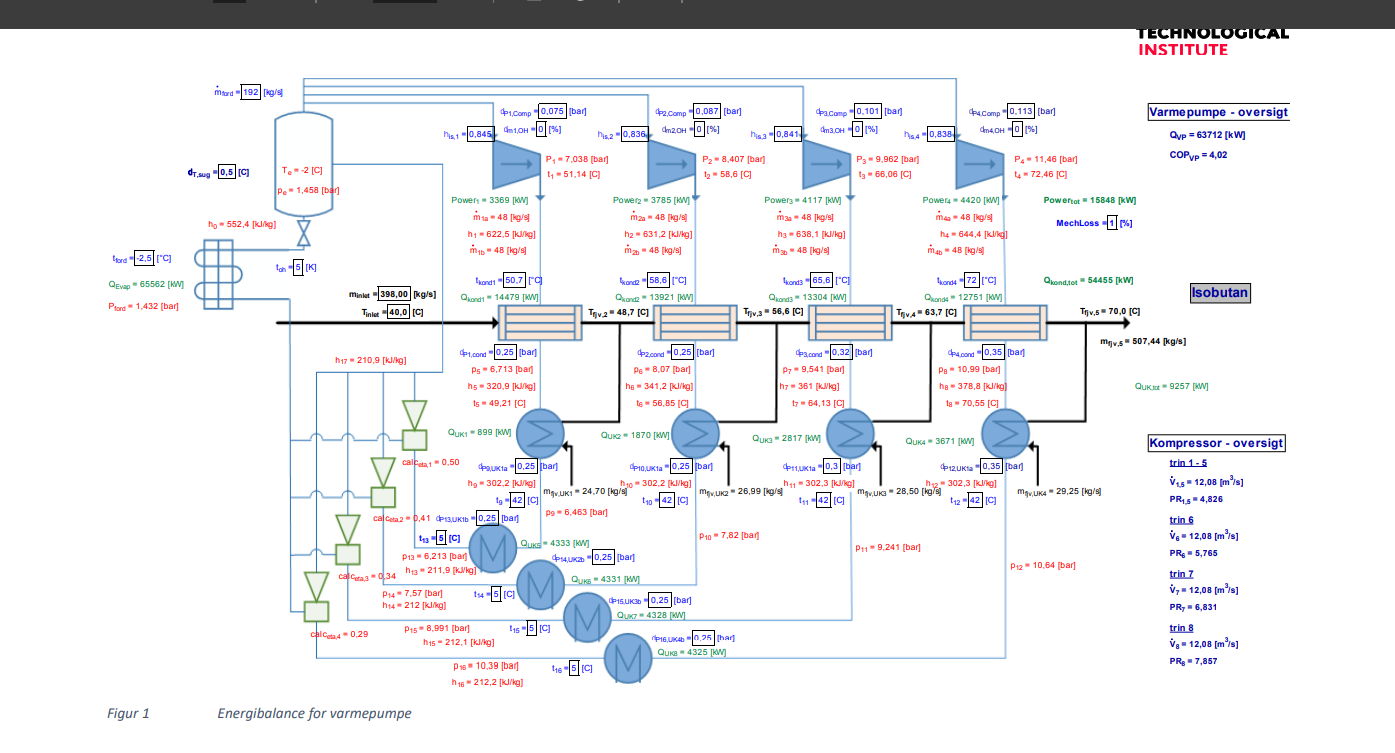Image resolution: width=1395 pixels, height=753 pixels.
Task: Click the m_inlet field showing 398,00
Action: (393, 294)
